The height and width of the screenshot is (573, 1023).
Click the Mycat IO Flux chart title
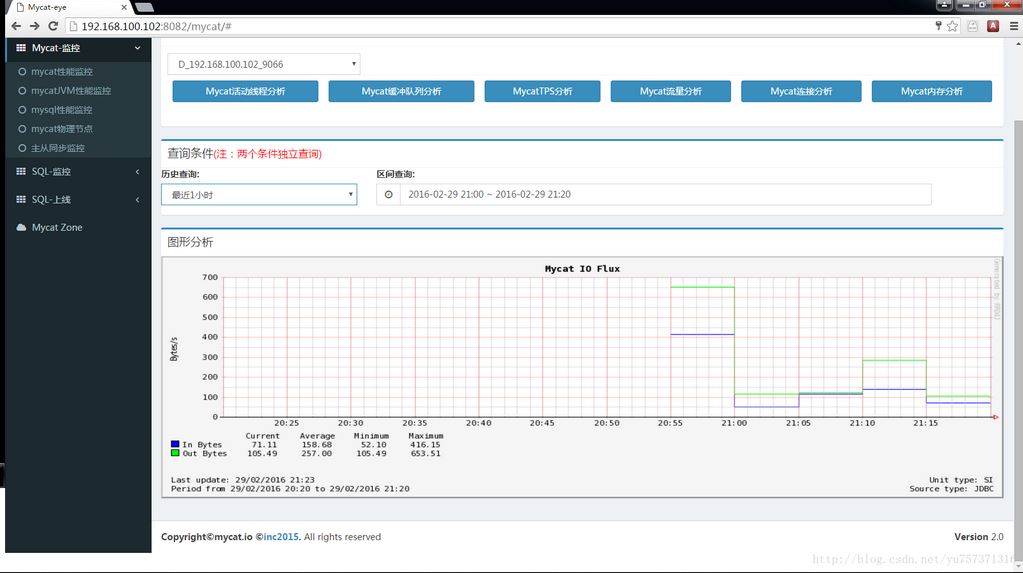click(583, 268)
